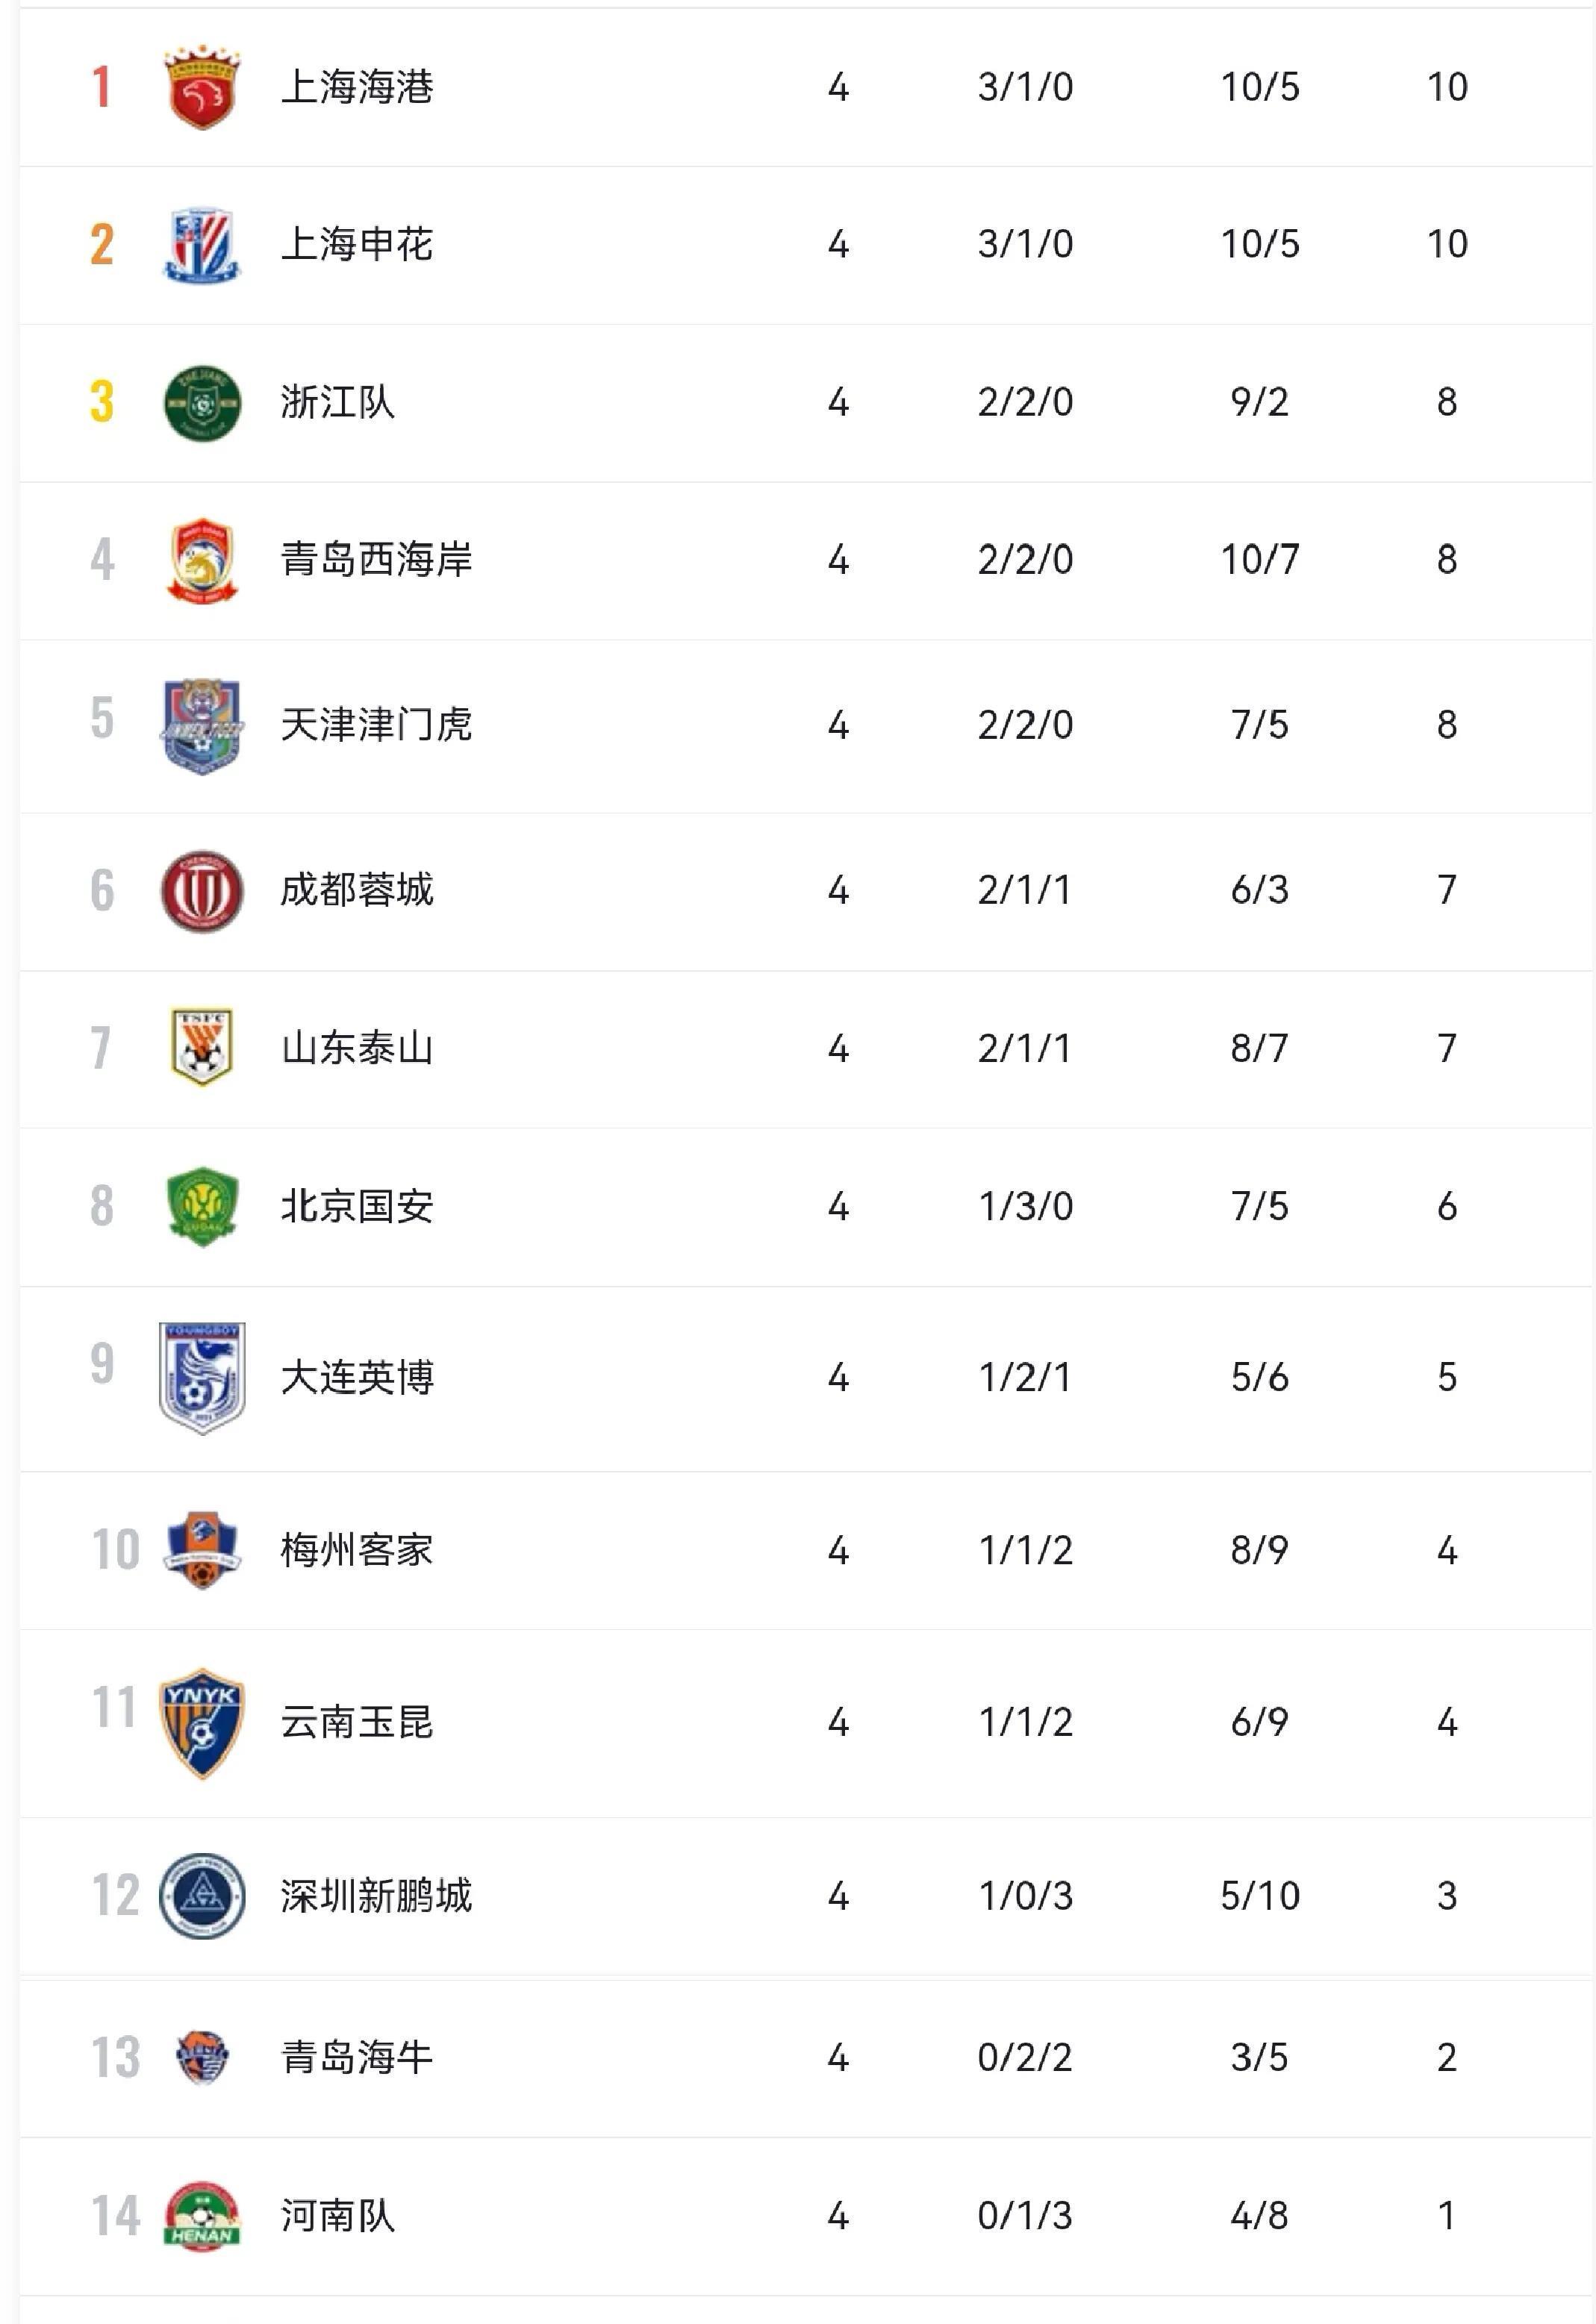Click the Shenzhen Peng City (深圳新鹏城) circular badge
The width and height of the screenshot is (1596, 2324).
point(201,1895)
